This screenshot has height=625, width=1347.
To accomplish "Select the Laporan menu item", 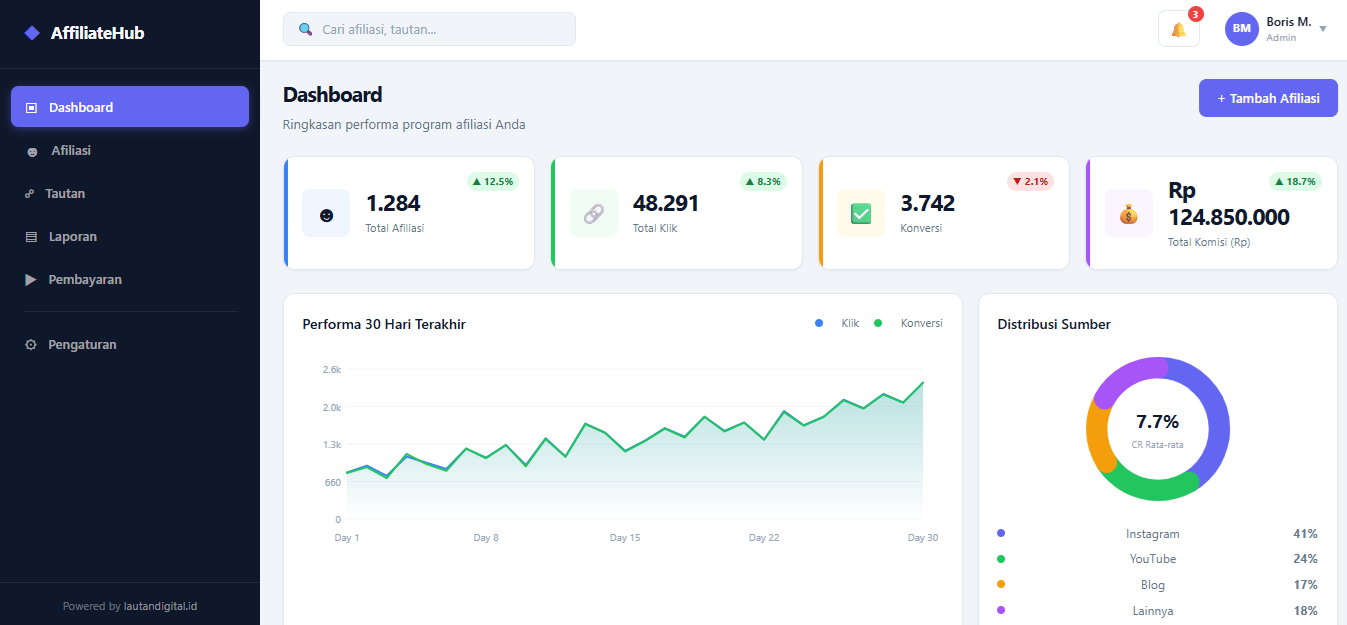I will point(130,236).
